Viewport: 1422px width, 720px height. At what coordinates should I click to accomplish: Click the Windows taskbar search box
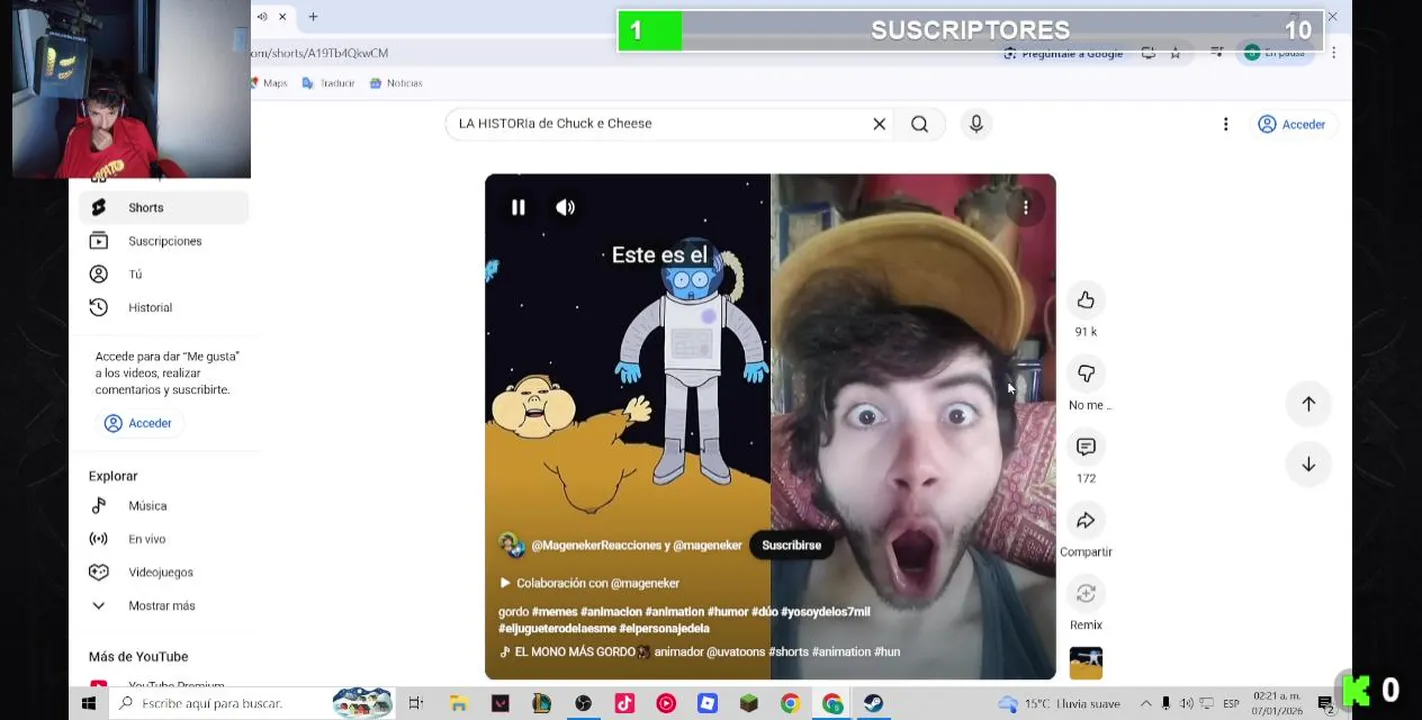(x=250, y=704)
